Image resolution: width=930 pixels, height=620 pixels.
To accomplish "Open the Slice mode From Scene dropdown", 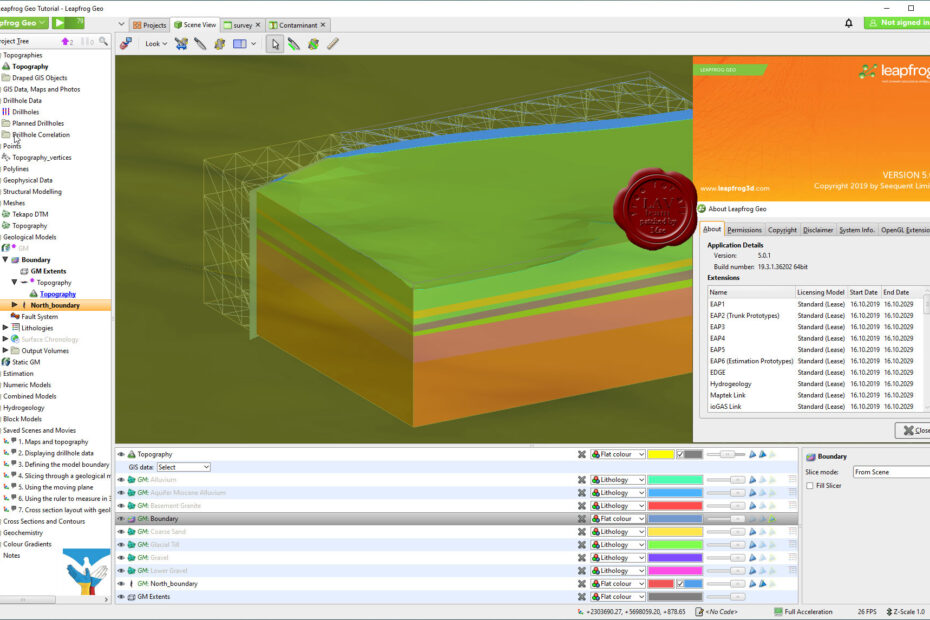I will [x=891, y=472].
